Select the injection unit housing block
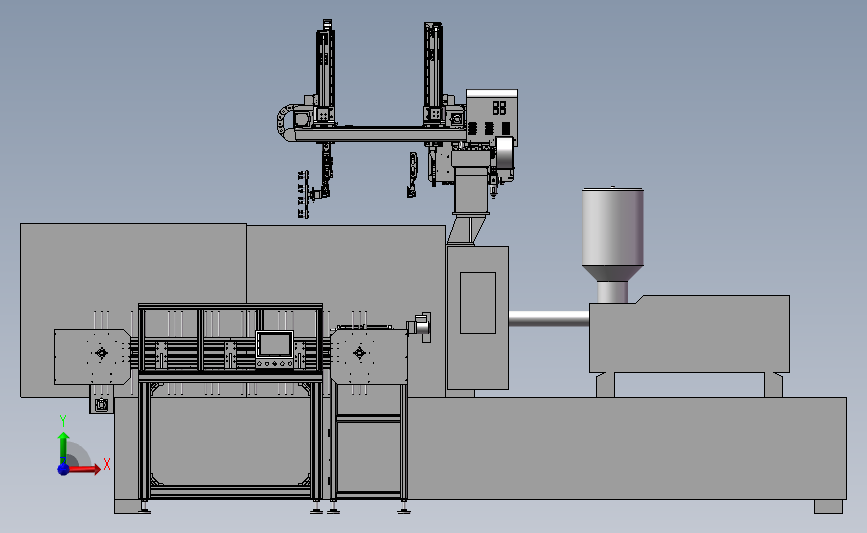The image size is (867, 533). tap(689, 334)
